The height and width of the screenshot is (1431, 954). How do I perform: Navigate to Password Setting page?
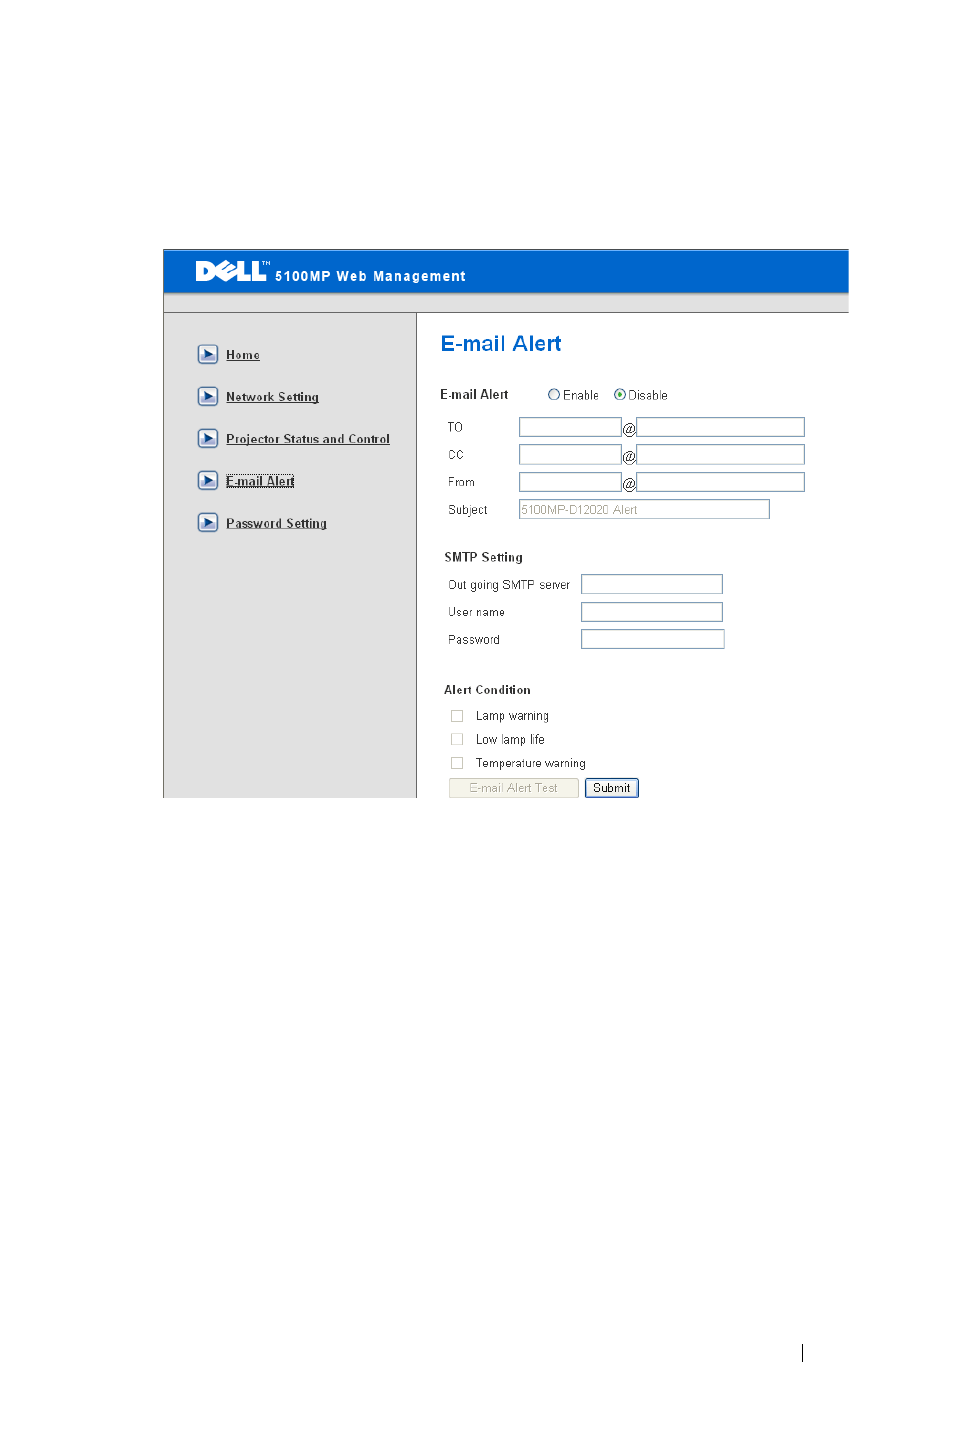(276, 523)
